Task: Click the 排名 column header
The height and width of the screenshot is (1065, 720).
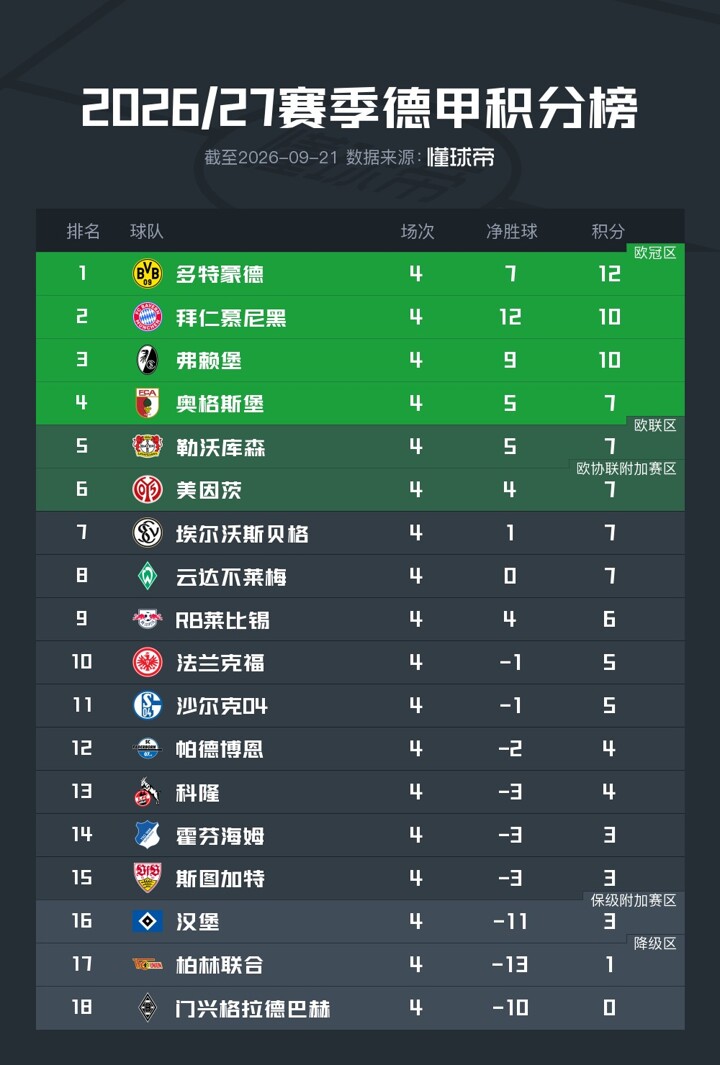Action: [83, 231]
